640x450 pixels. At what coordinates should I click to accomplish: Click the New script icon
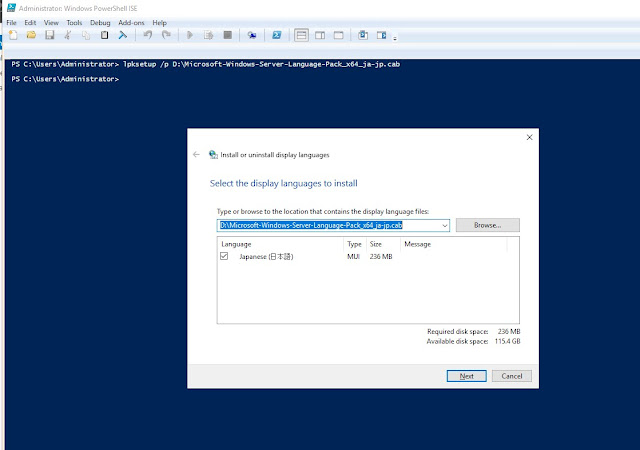[x=13, y=35]
